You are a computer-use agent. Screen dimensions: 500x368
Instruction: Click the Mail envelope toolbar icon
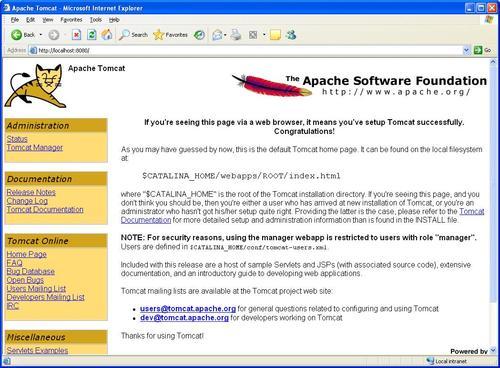[217, 35]
